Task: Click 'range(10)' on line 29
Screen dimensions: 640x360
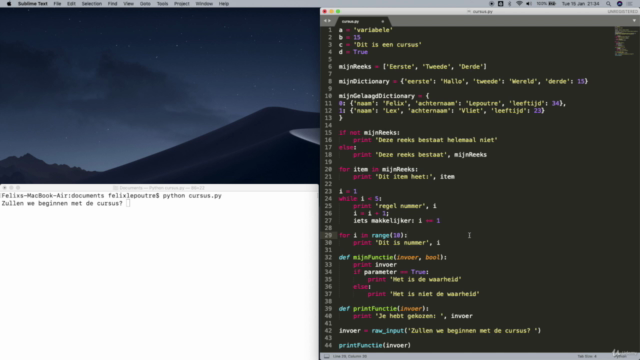Action: pyautogui.click(x=388, y=236)
